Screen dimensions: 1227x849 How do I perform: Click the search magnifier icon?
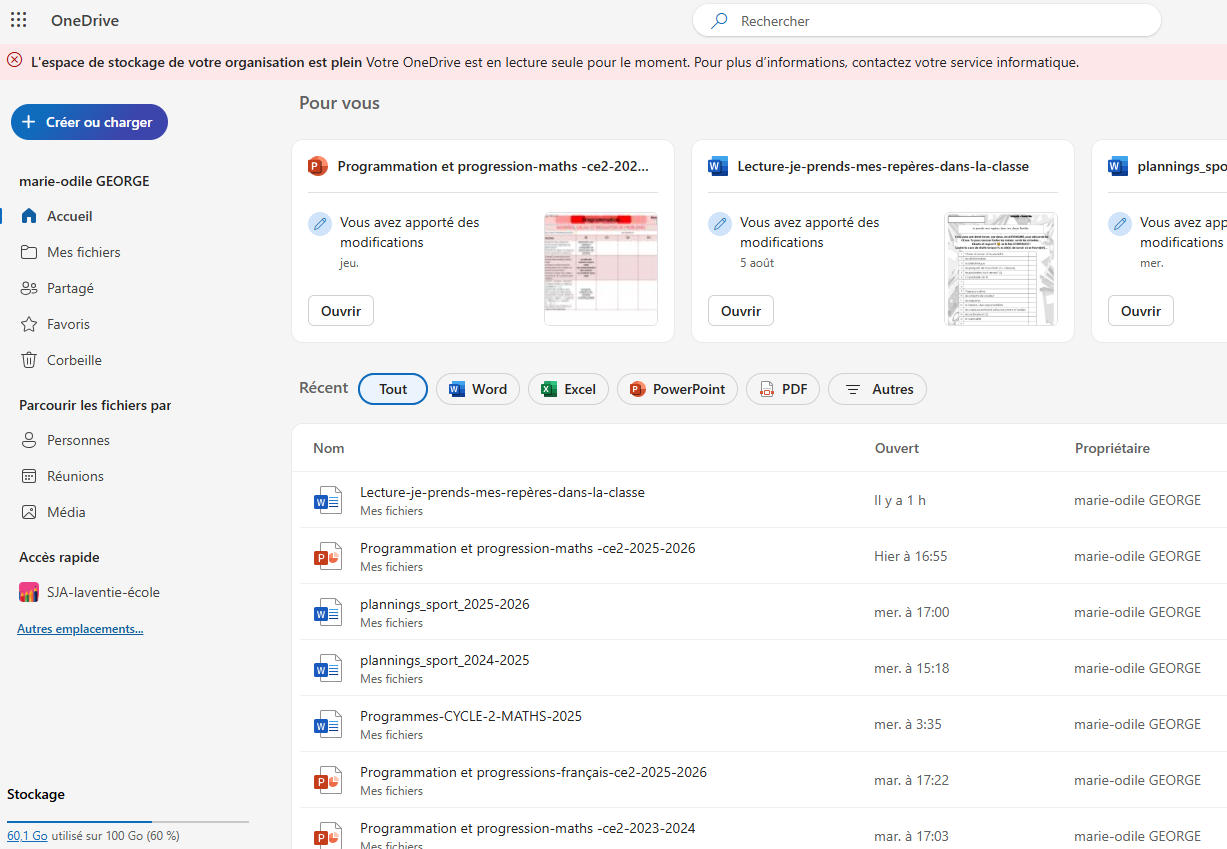pyautogui.click(x=718, y=21)
